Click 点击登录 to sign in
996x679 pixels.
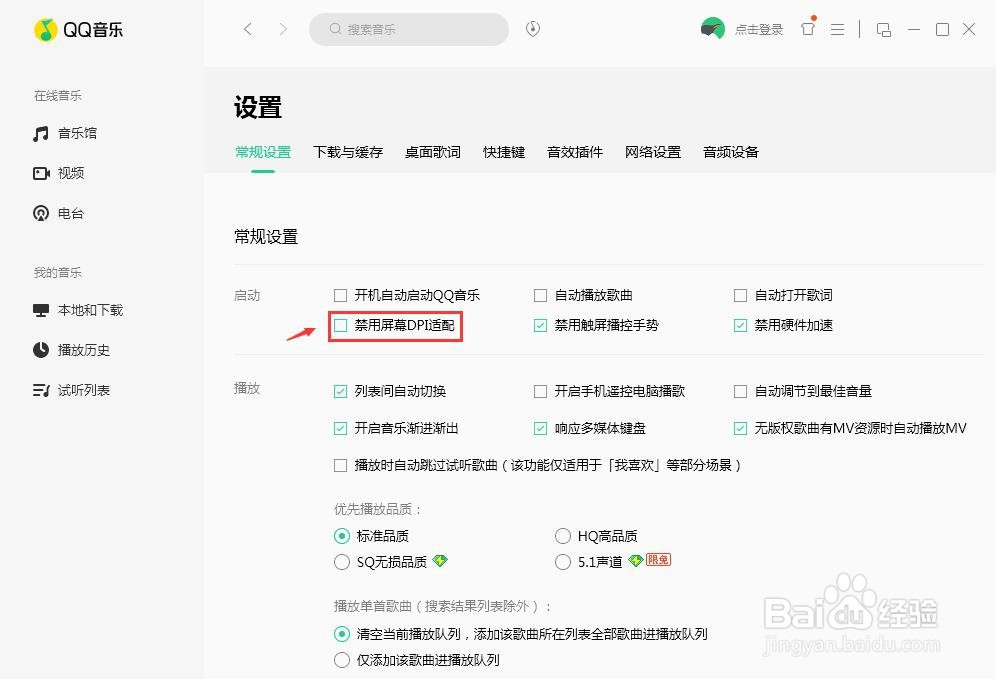click(761, 30)
